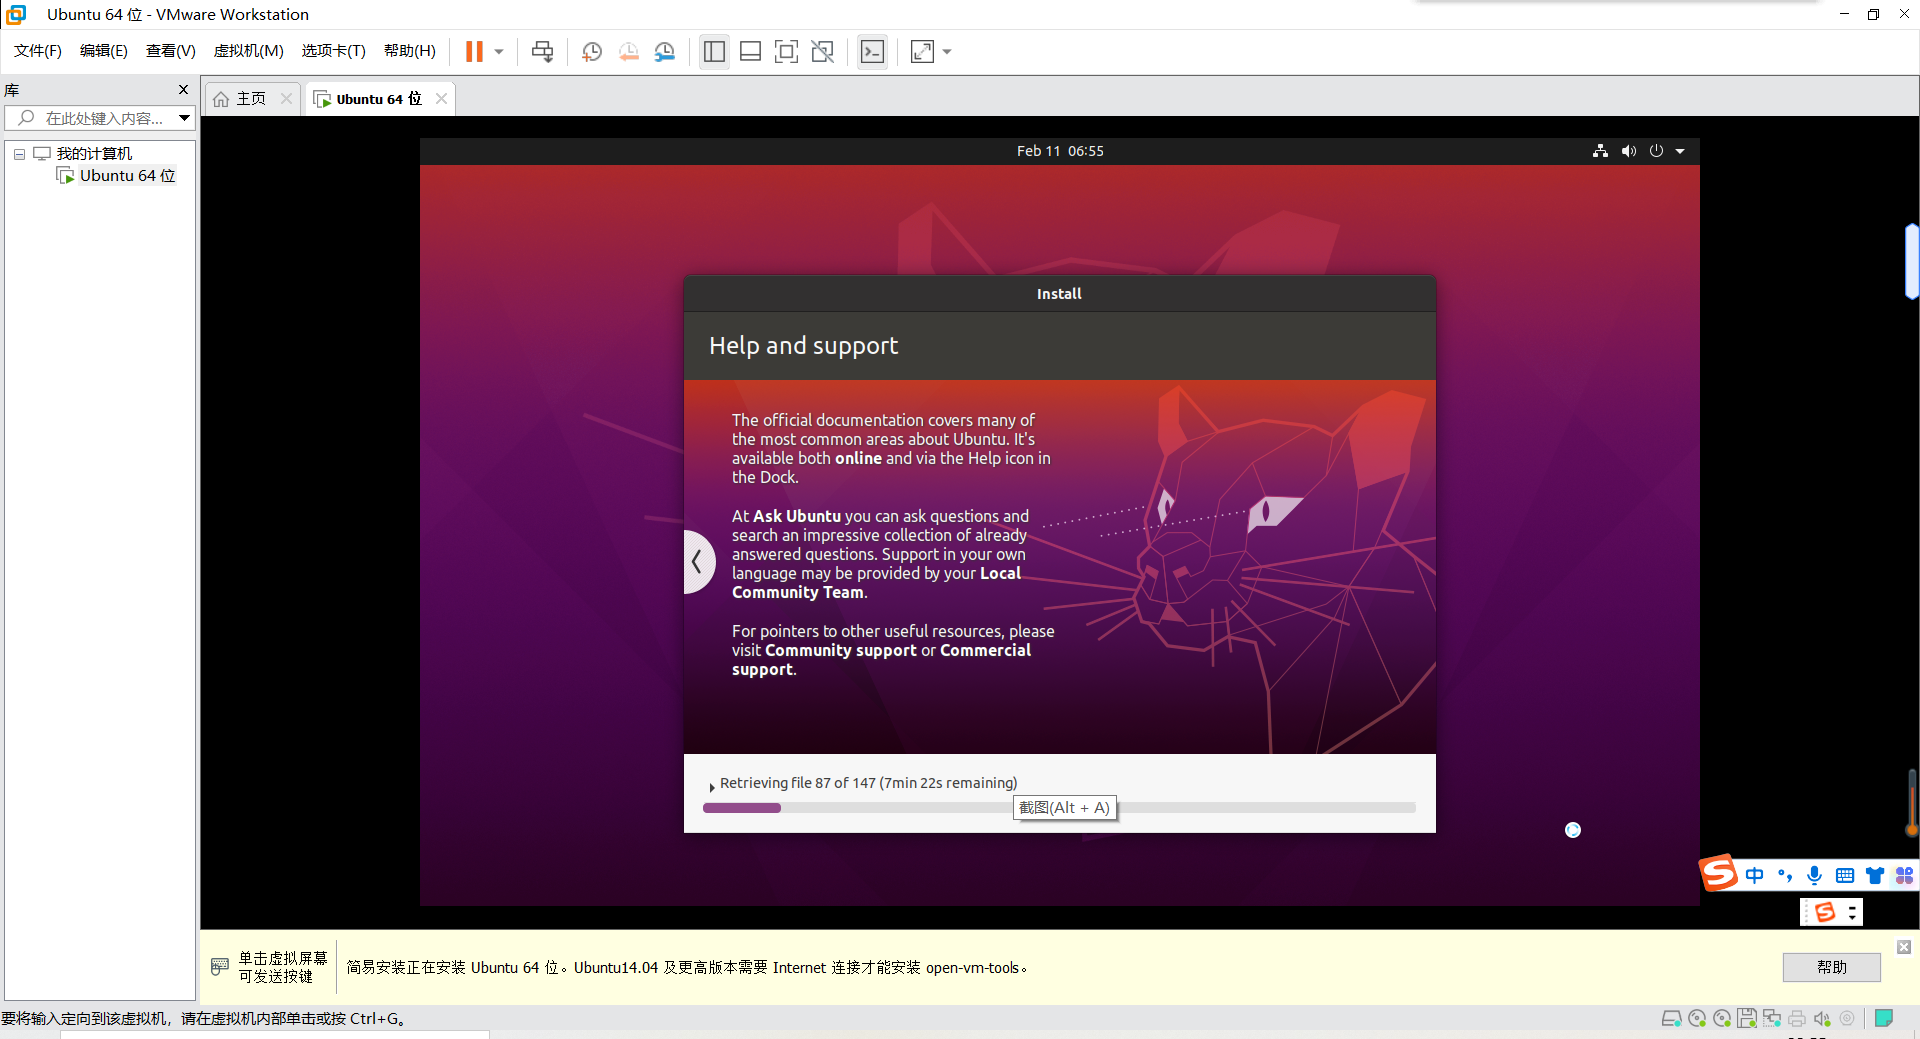
Task: Click the right-side vertical scrollbar thumb
Action: [x=1912, y=262]
